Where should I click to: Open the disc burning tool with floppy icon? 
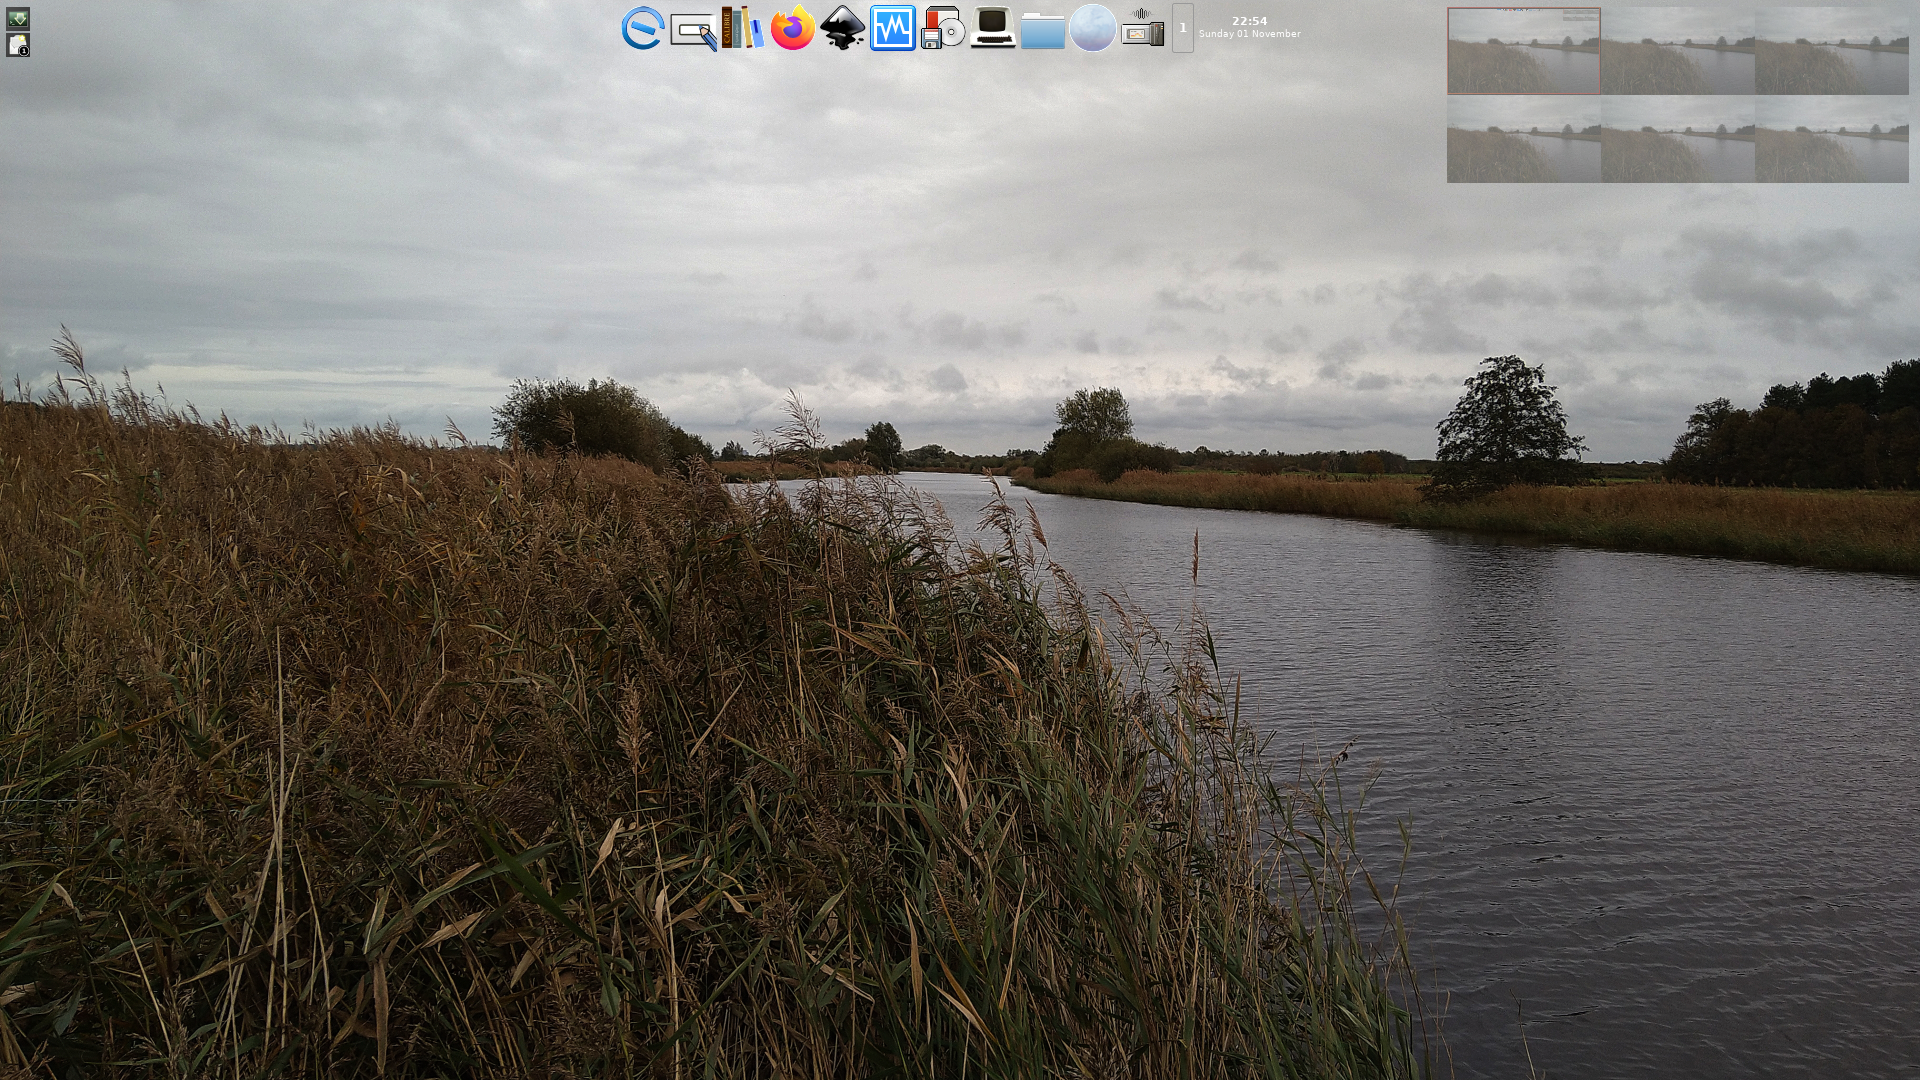[x=942, y=30]
